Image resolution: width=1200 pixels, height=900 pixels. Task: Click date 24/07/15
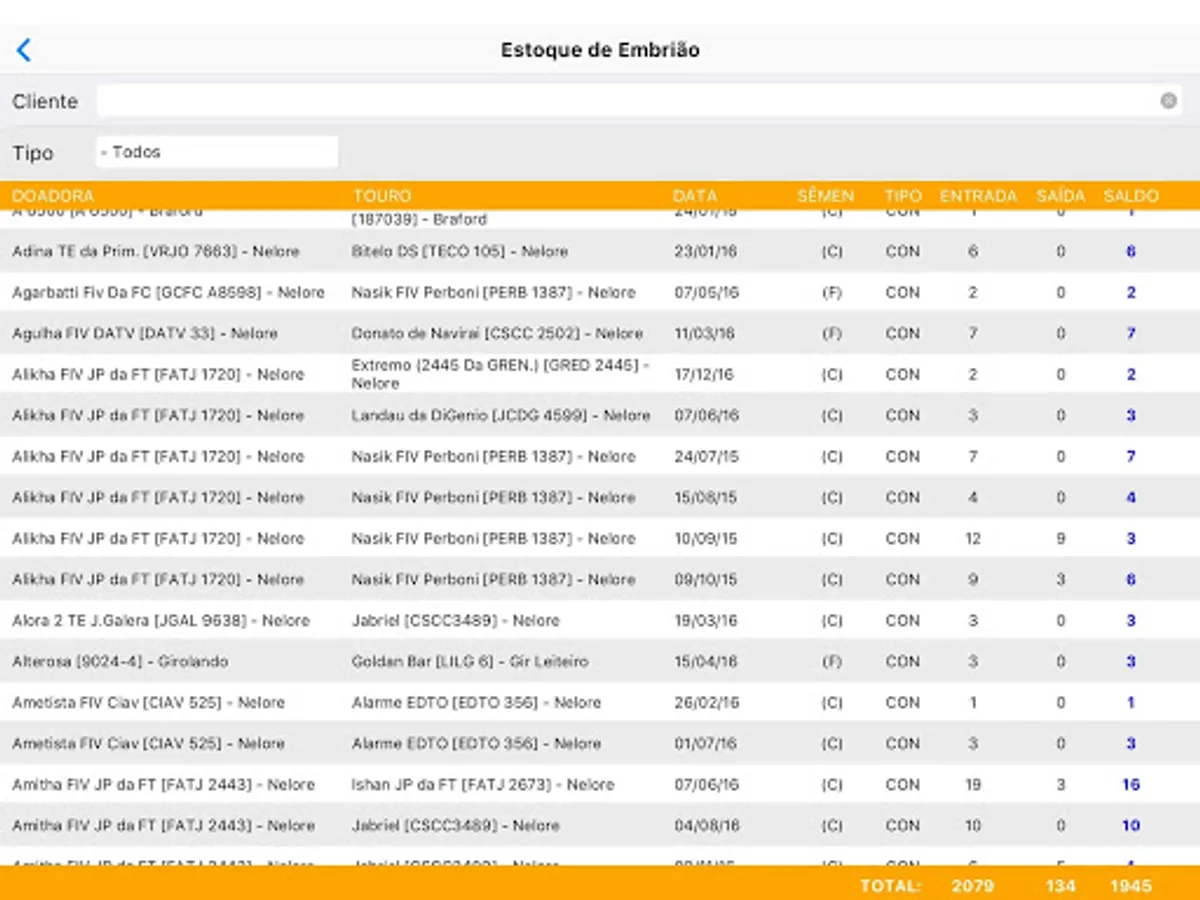click(x=705, y=456)
